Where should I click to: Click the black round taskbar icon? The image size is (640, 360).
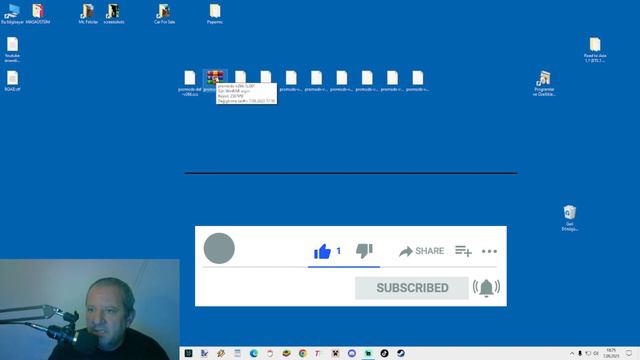click(x=384, y=353)
